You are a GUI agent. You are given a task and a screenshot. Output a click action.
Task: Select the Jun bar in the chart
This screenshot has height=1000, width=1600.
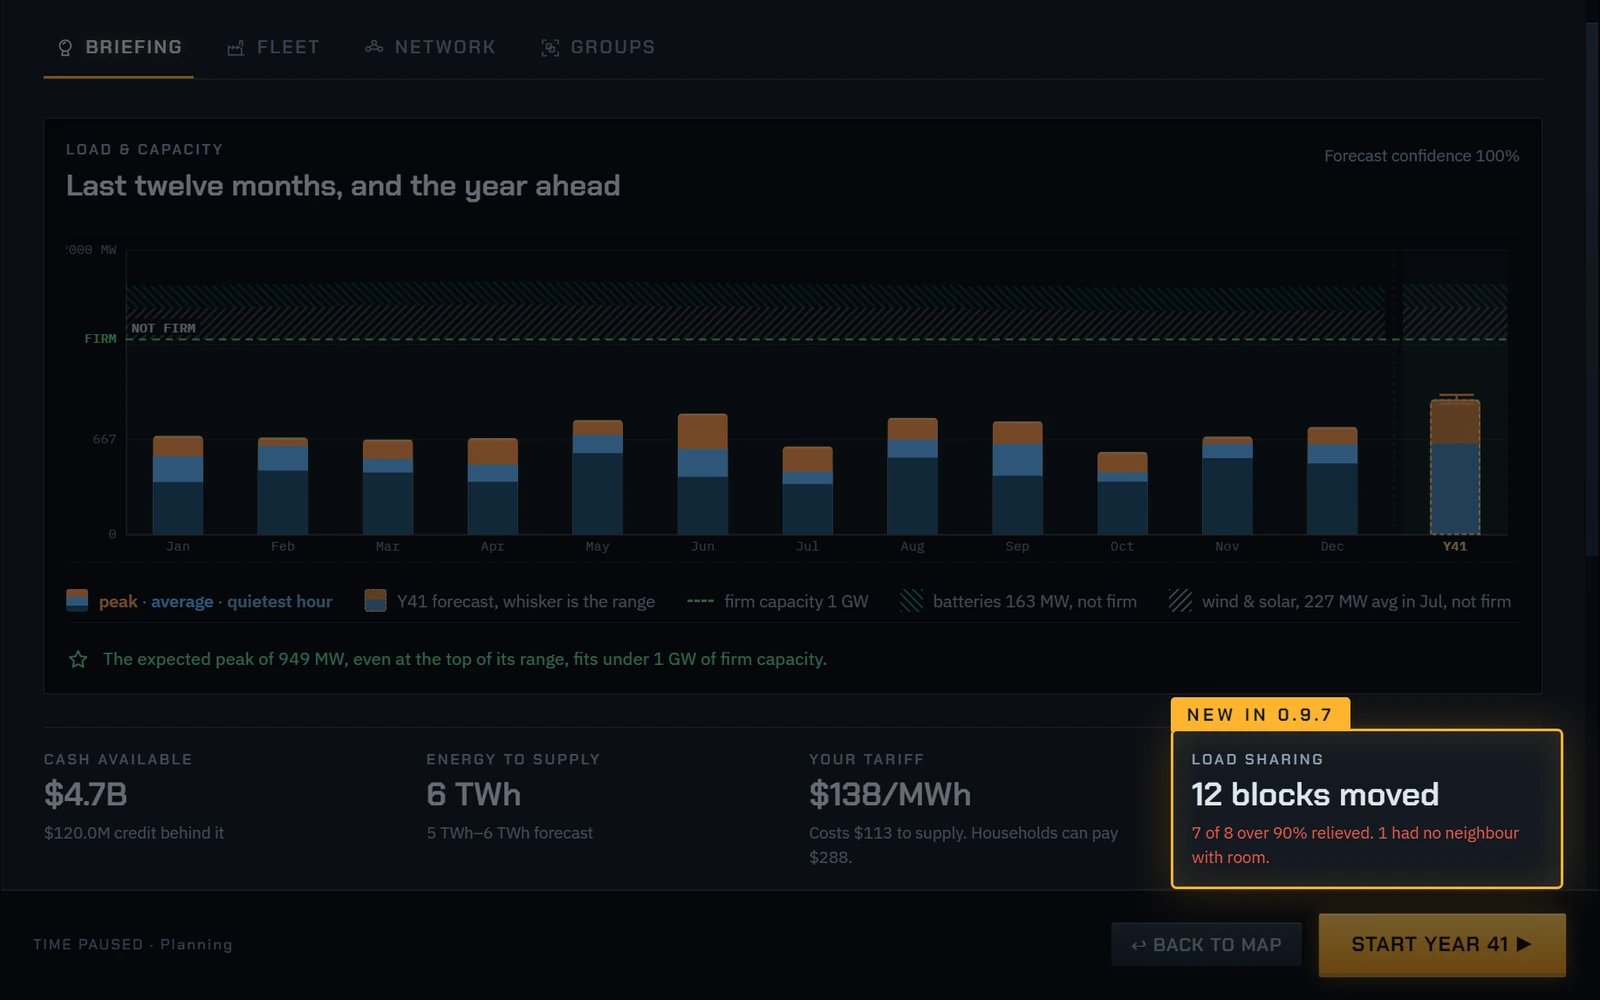tap(703, 474)
